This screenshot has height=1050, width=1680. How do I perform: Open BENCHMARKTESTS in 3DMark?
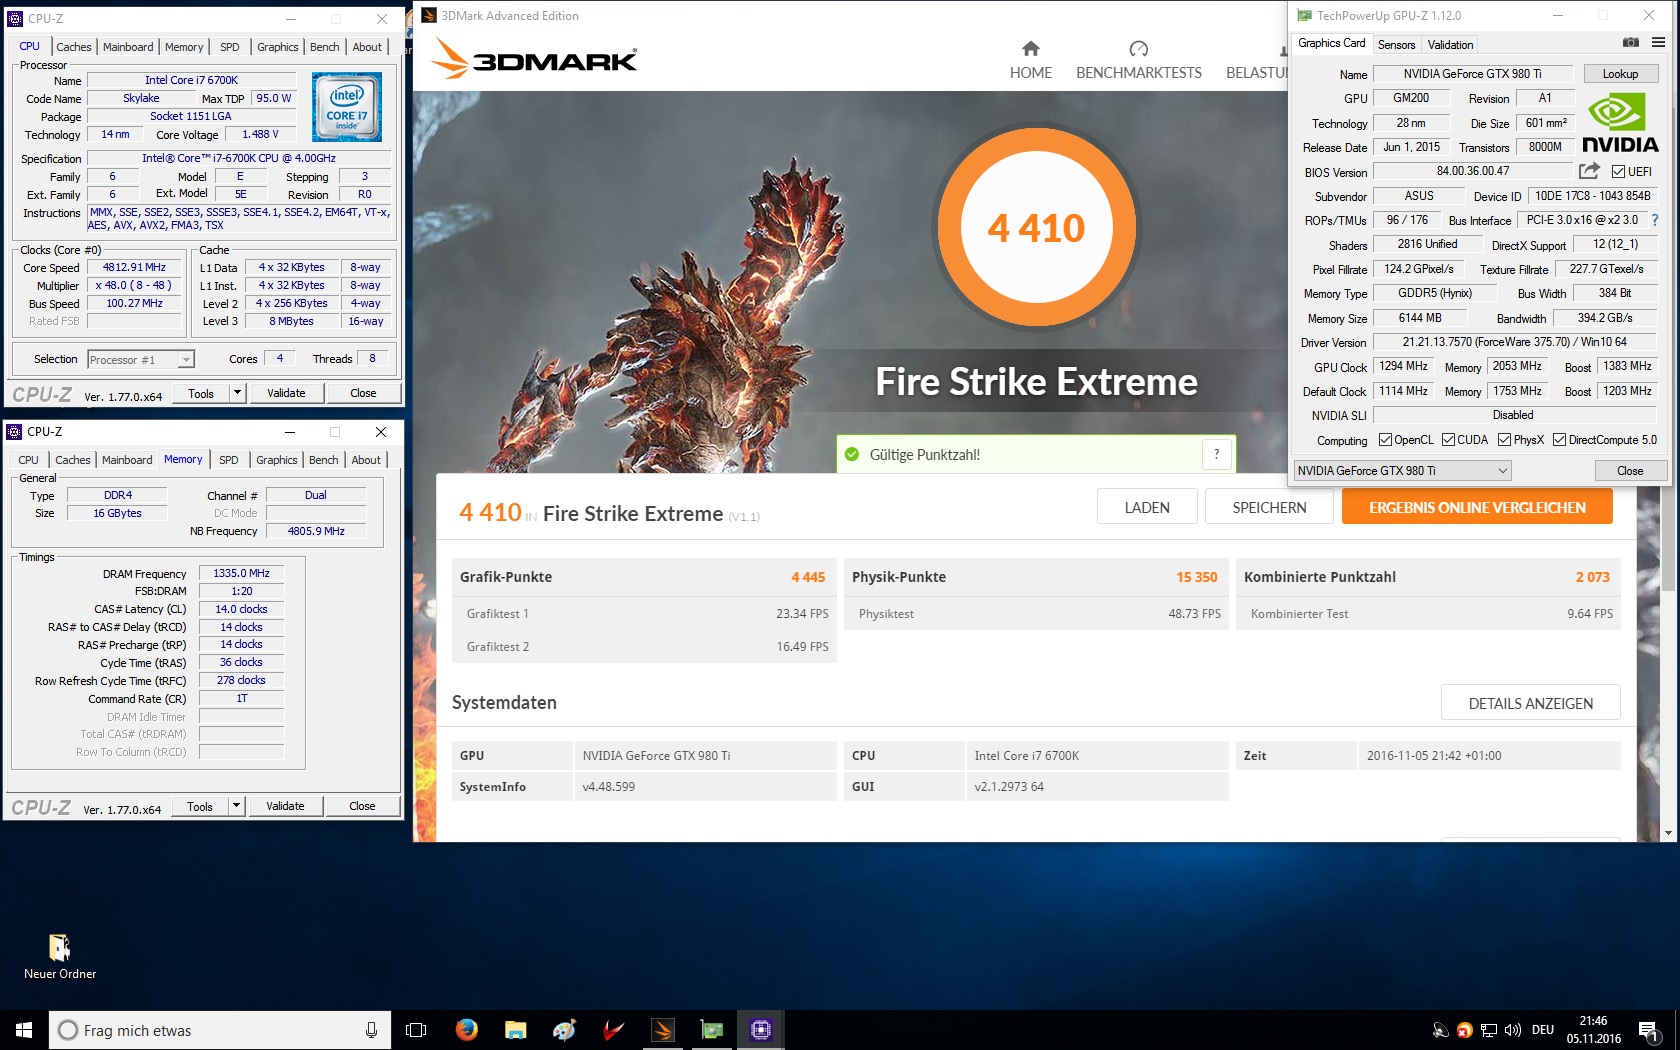(x=1138, y=60)
